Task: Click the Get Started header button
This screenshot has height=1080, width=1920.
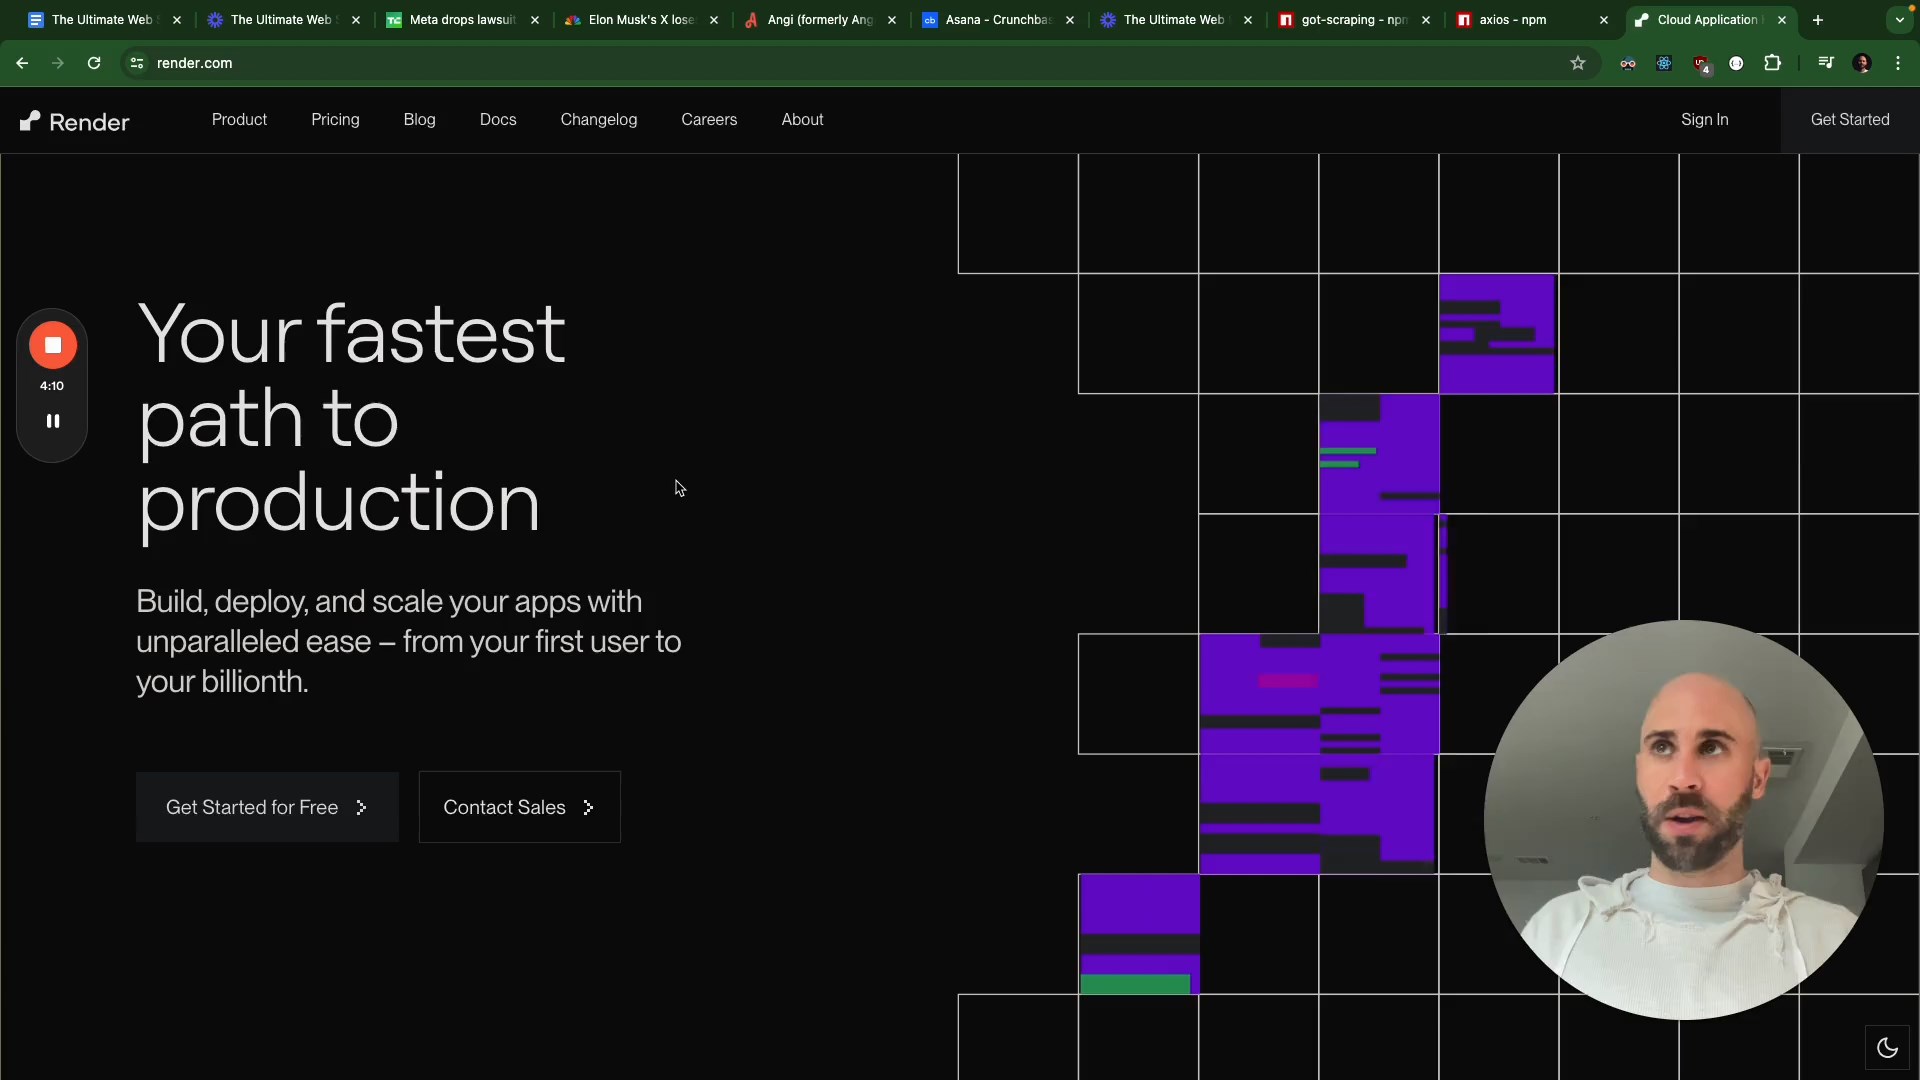Action: click(x=1850, y=120)
